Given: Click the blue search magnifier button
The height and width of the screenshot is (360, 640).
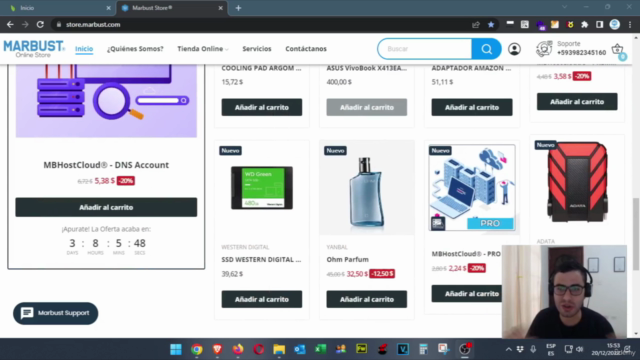Looking at the screenshot, I should coord(486,49).
